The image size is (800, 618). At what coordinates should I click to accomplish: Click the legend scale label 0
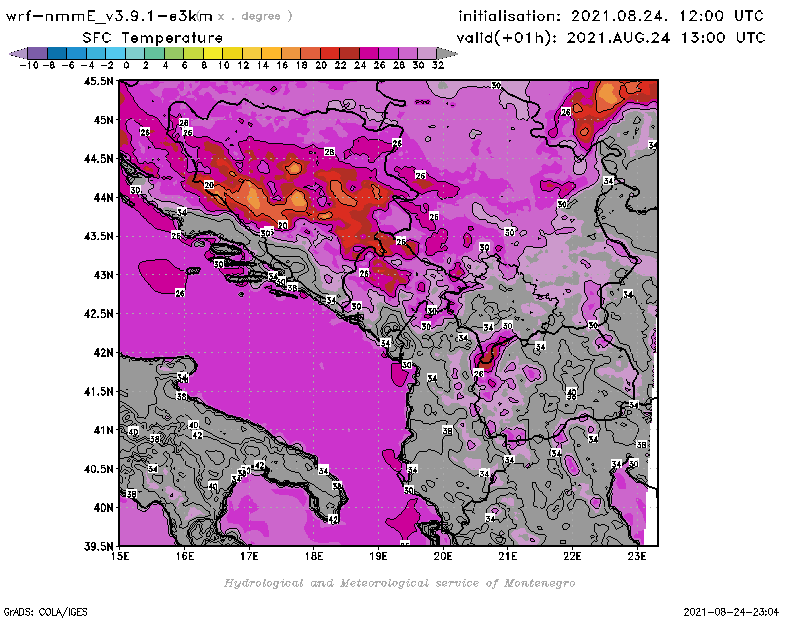126,65
